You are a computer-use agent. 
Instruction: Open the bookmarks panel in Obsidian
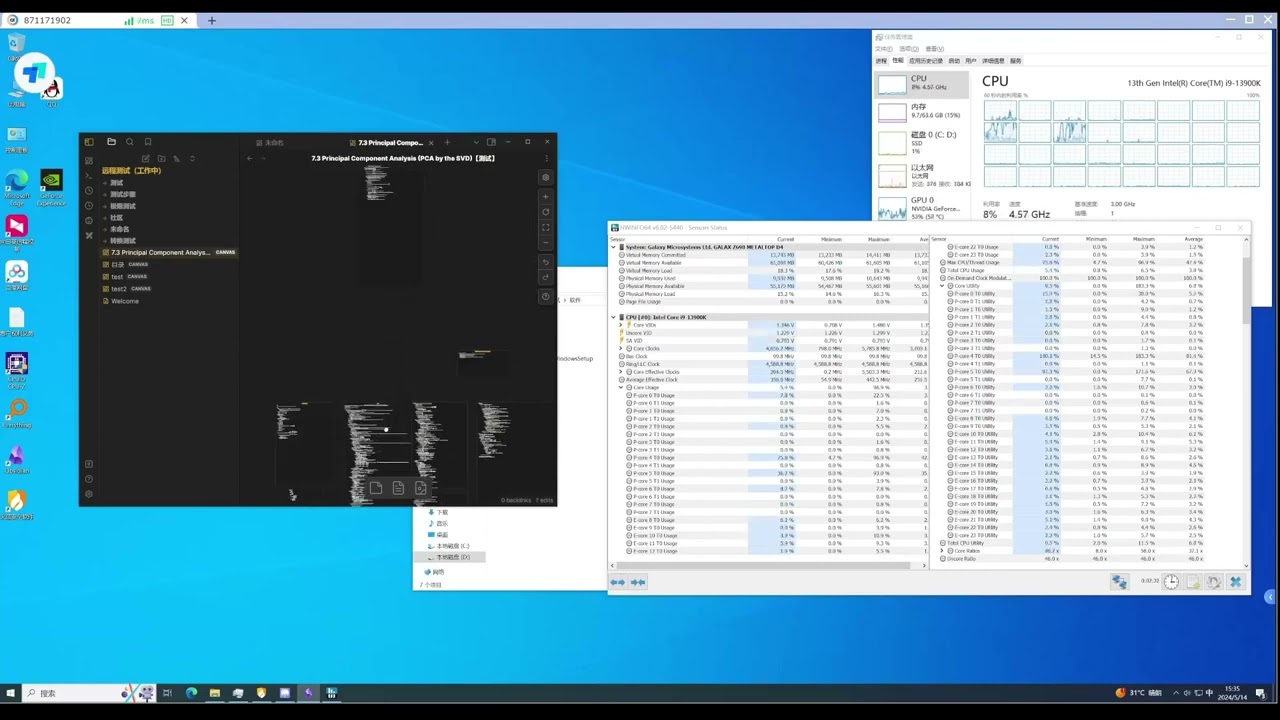click(x=148, y=142)
